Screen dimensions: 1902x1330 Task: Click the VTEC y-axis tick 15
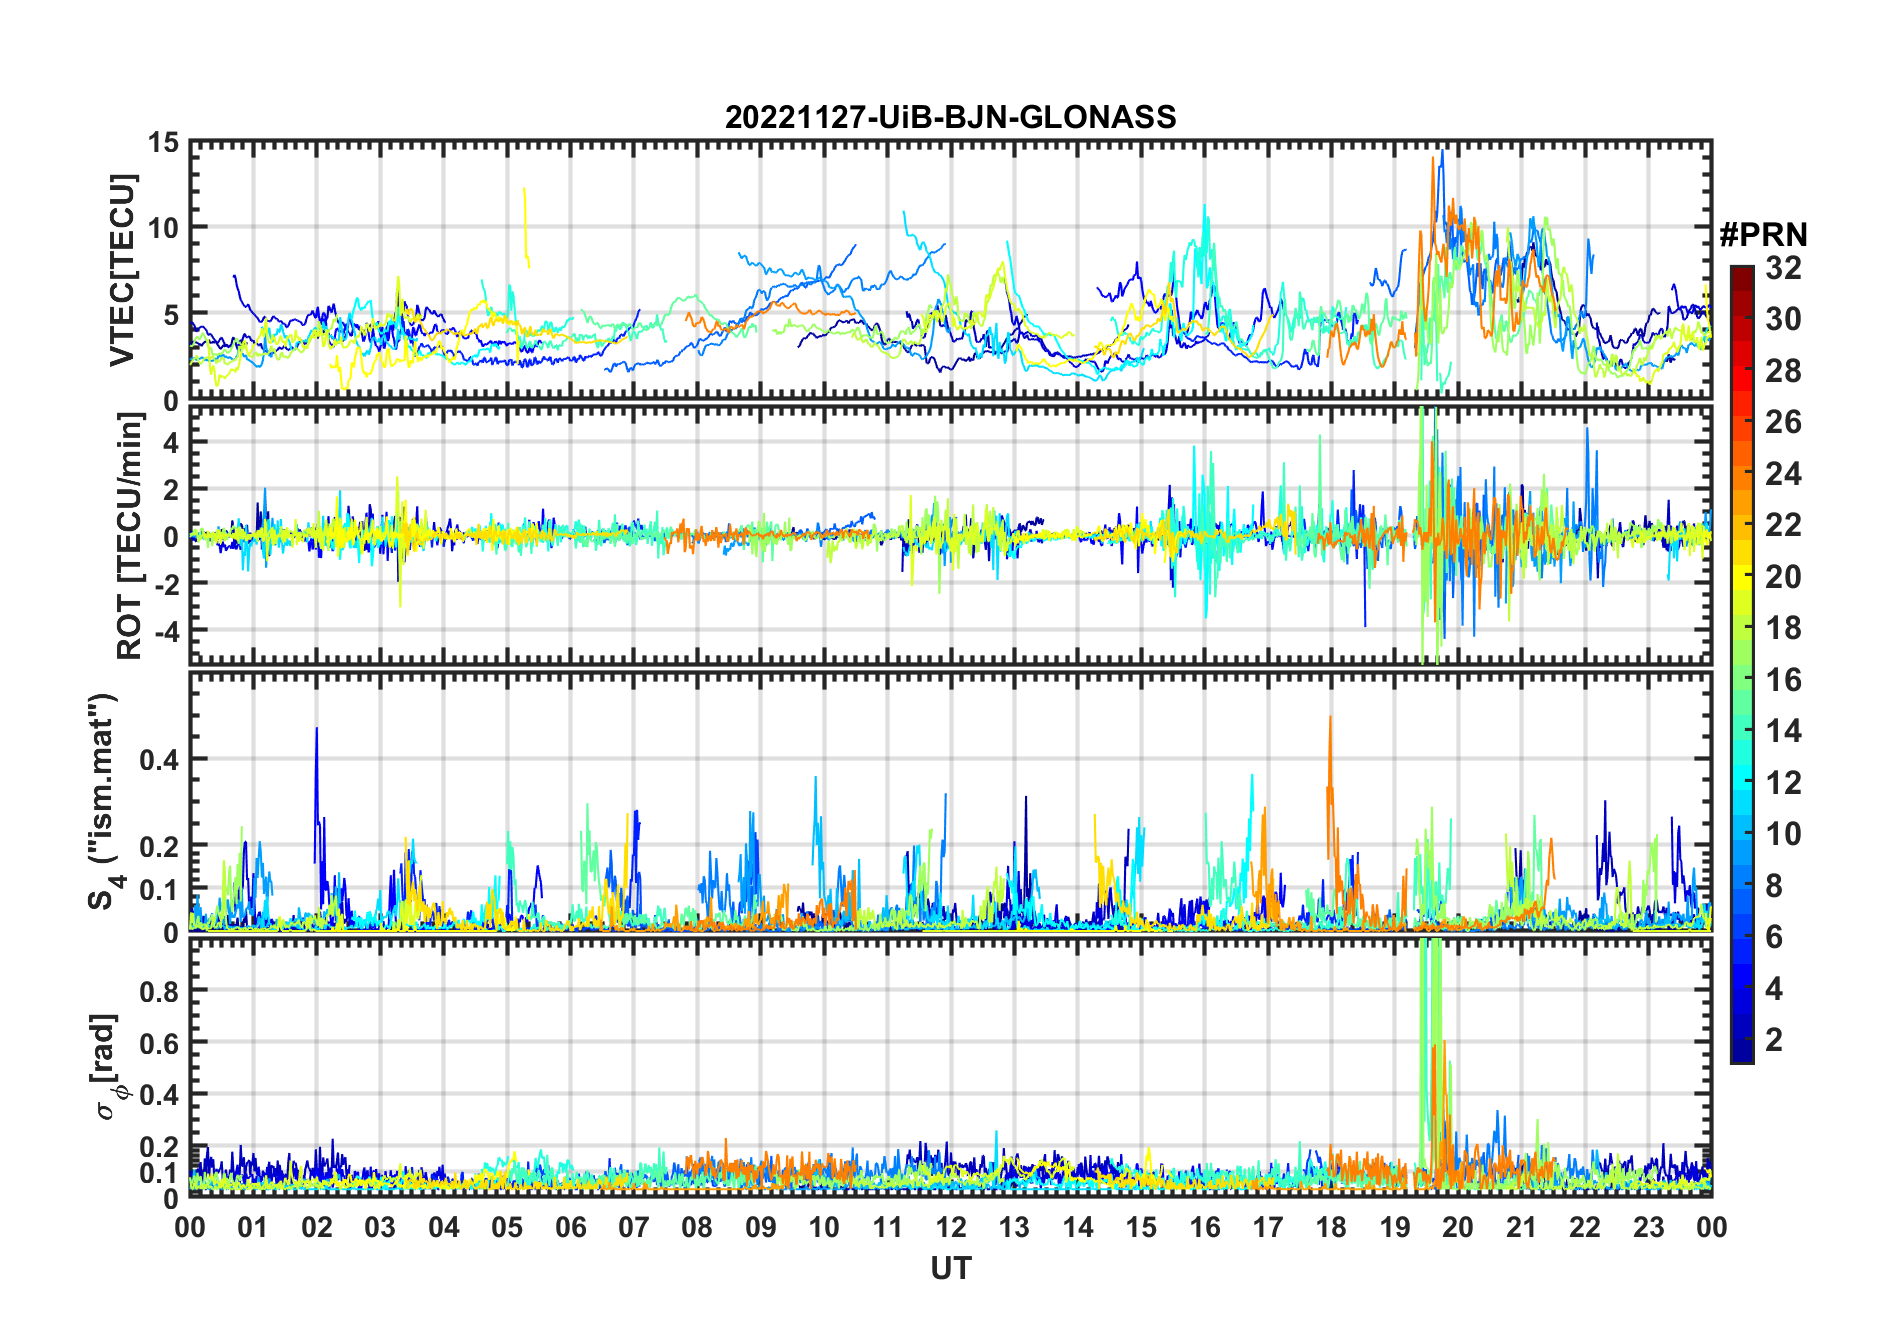tap(163, 143)
